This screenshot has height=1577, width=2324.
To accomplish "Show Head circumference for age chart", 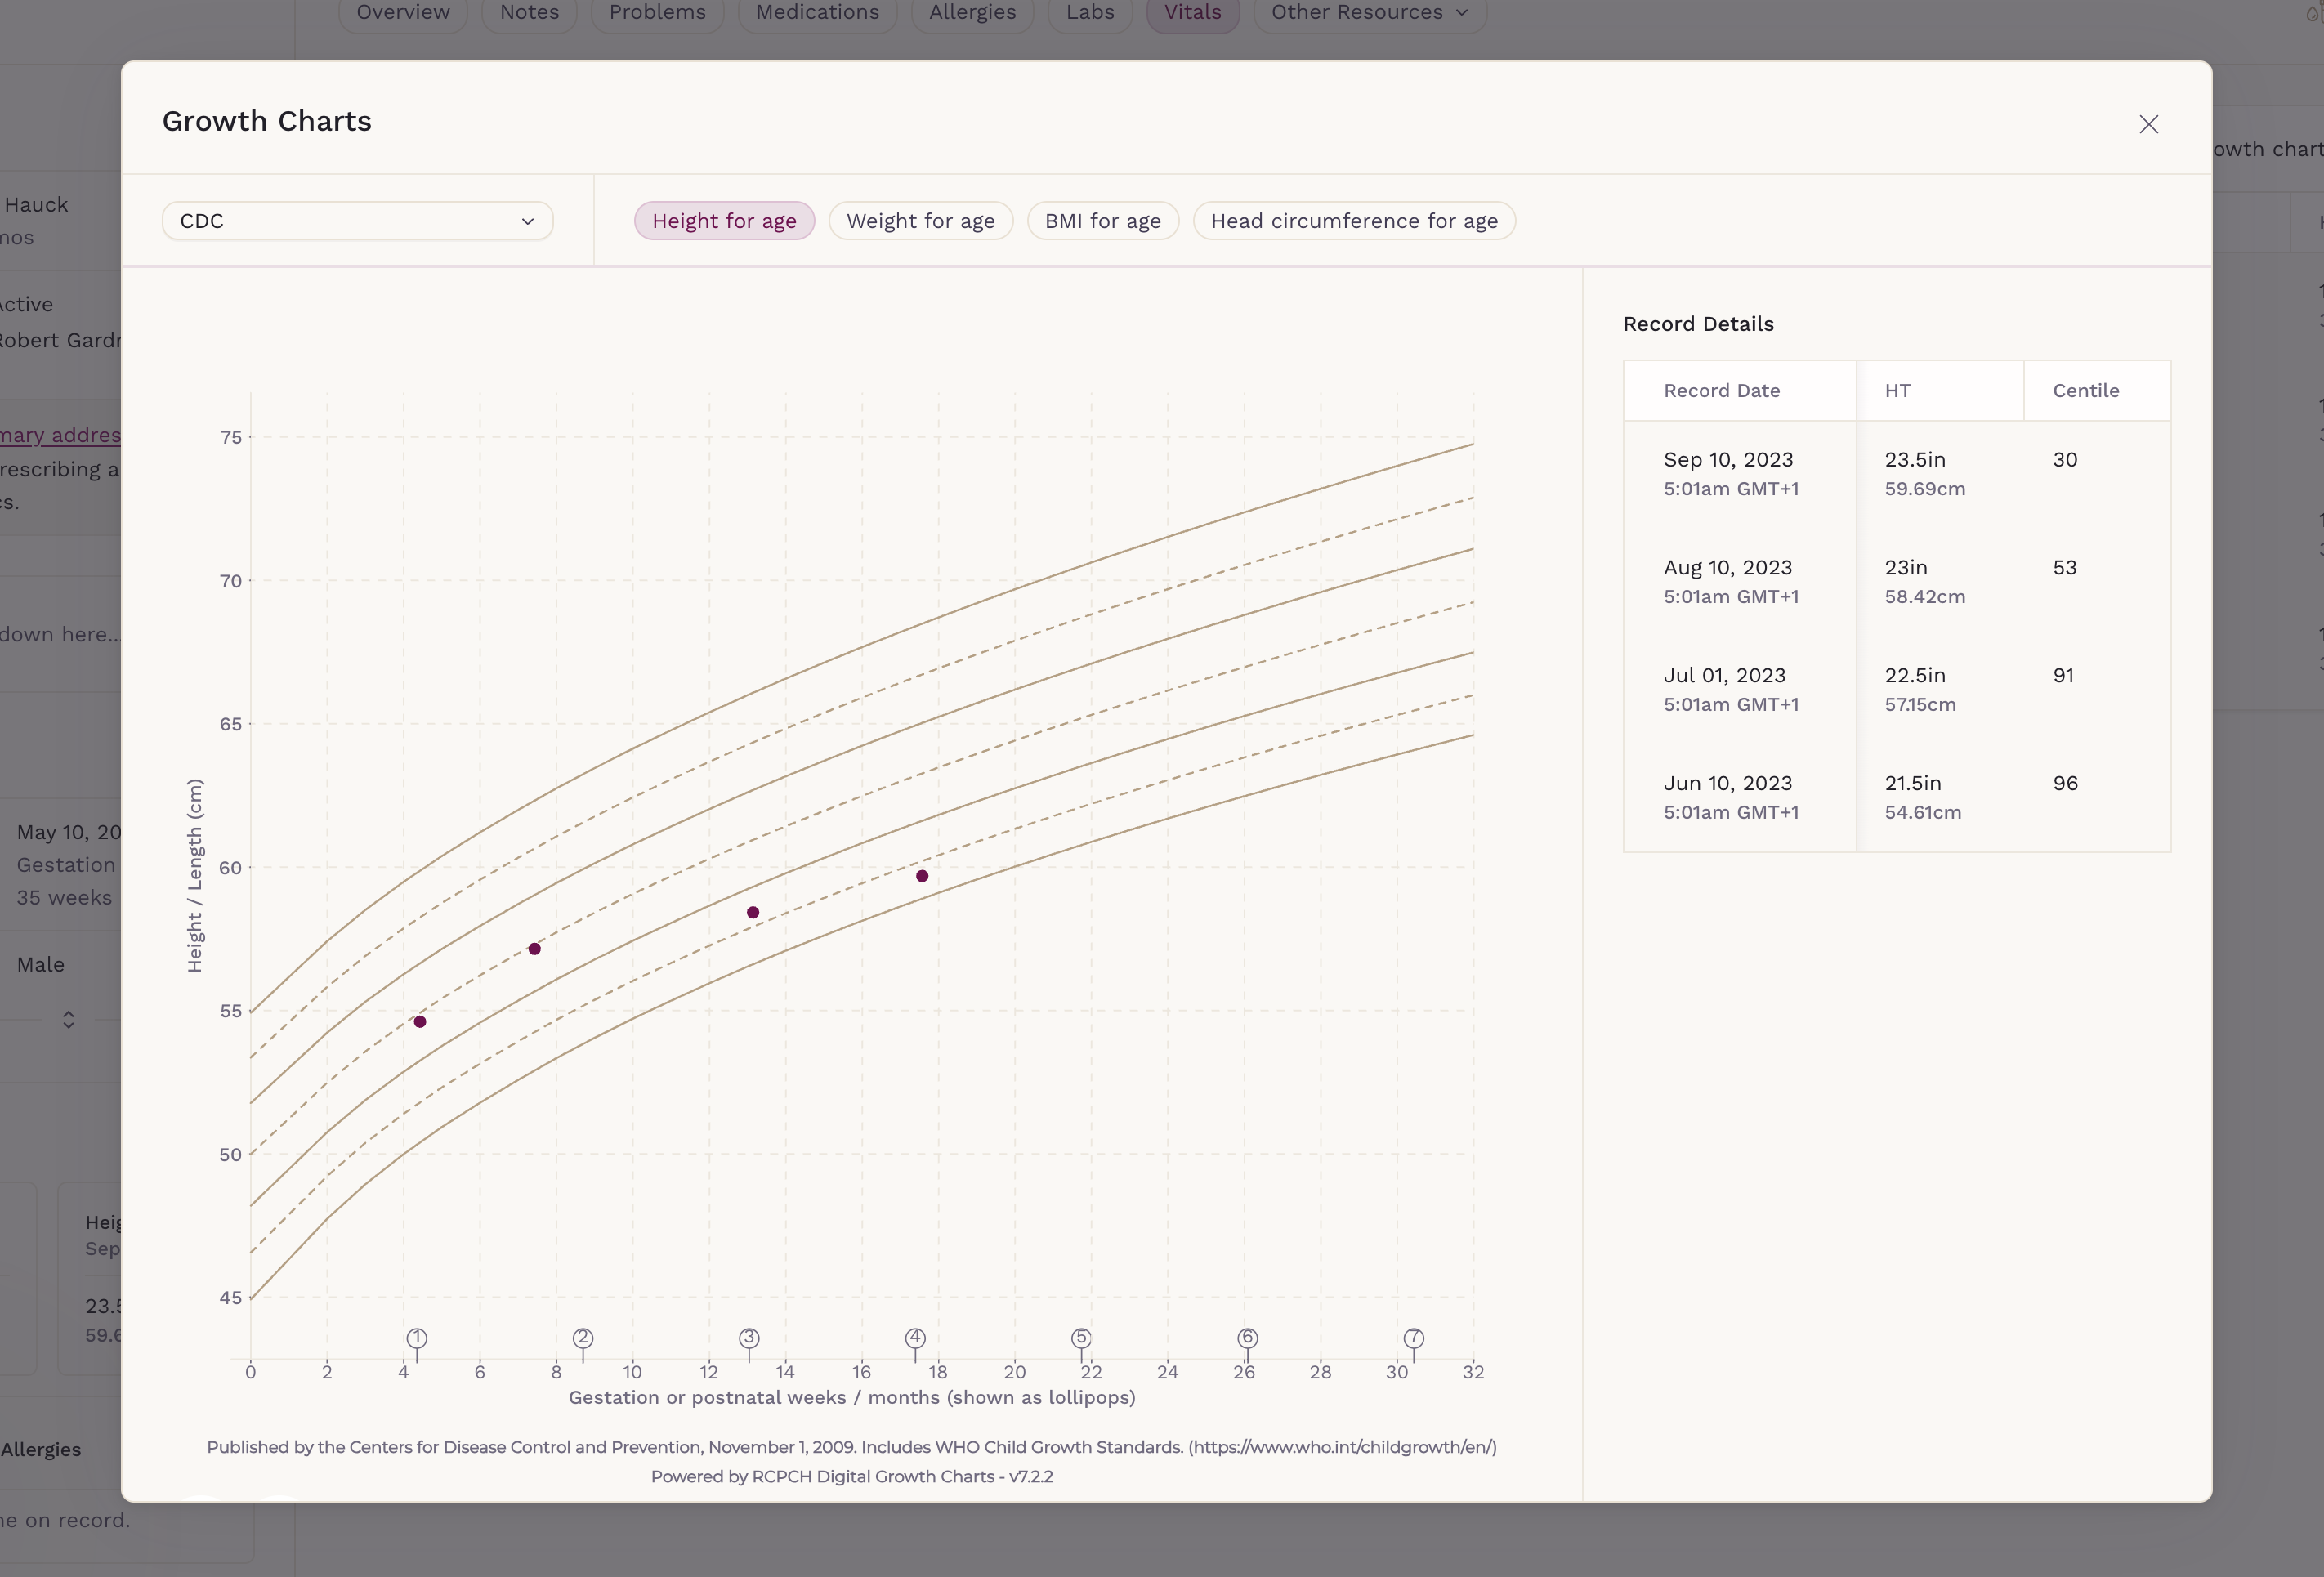I will 1354,221.
